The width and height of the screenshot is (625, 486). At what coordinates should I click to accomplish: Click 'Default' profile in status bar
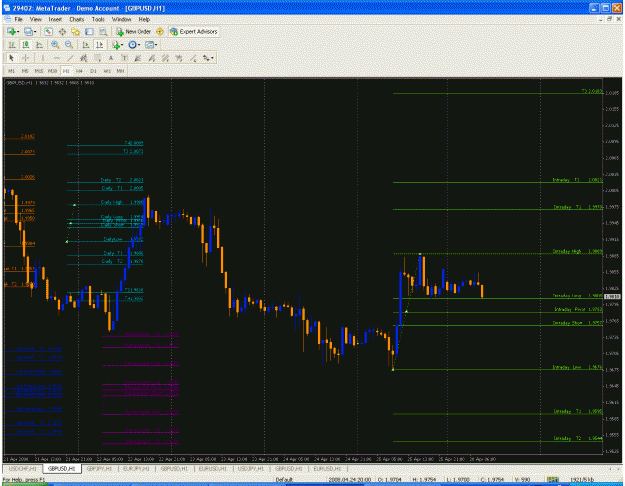pyautogui.click(x=284, y=480)
